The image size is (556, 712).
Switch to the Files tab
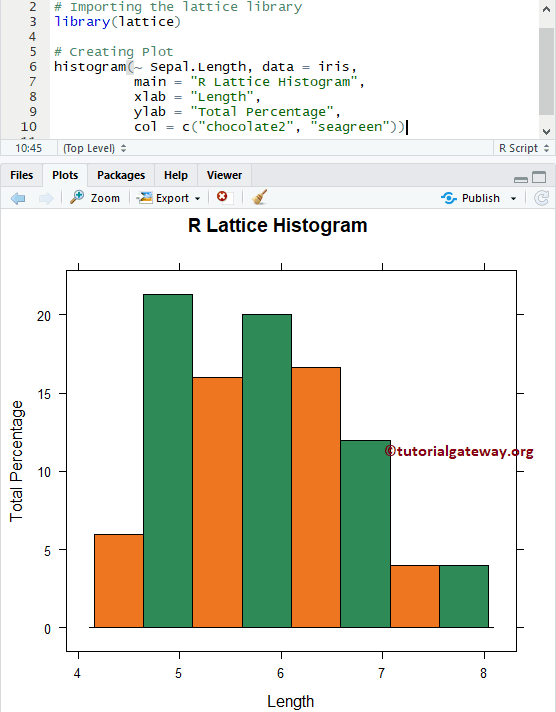coord(22,175)
